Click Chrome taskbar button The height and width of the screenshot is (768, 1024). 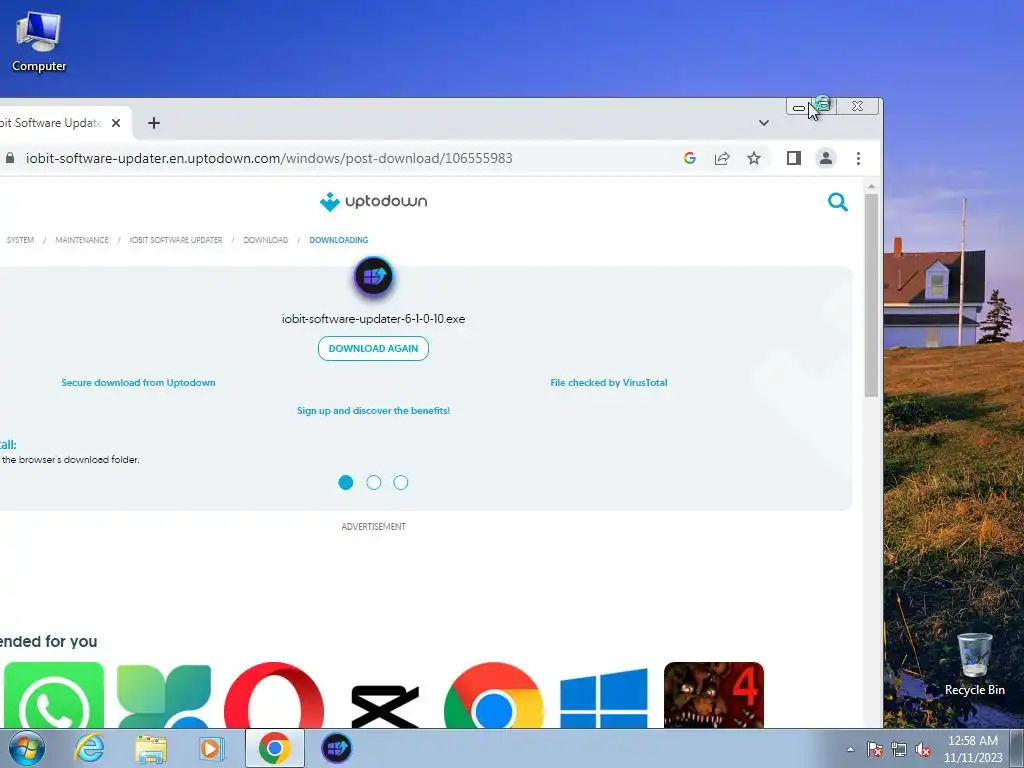[274, 748]
